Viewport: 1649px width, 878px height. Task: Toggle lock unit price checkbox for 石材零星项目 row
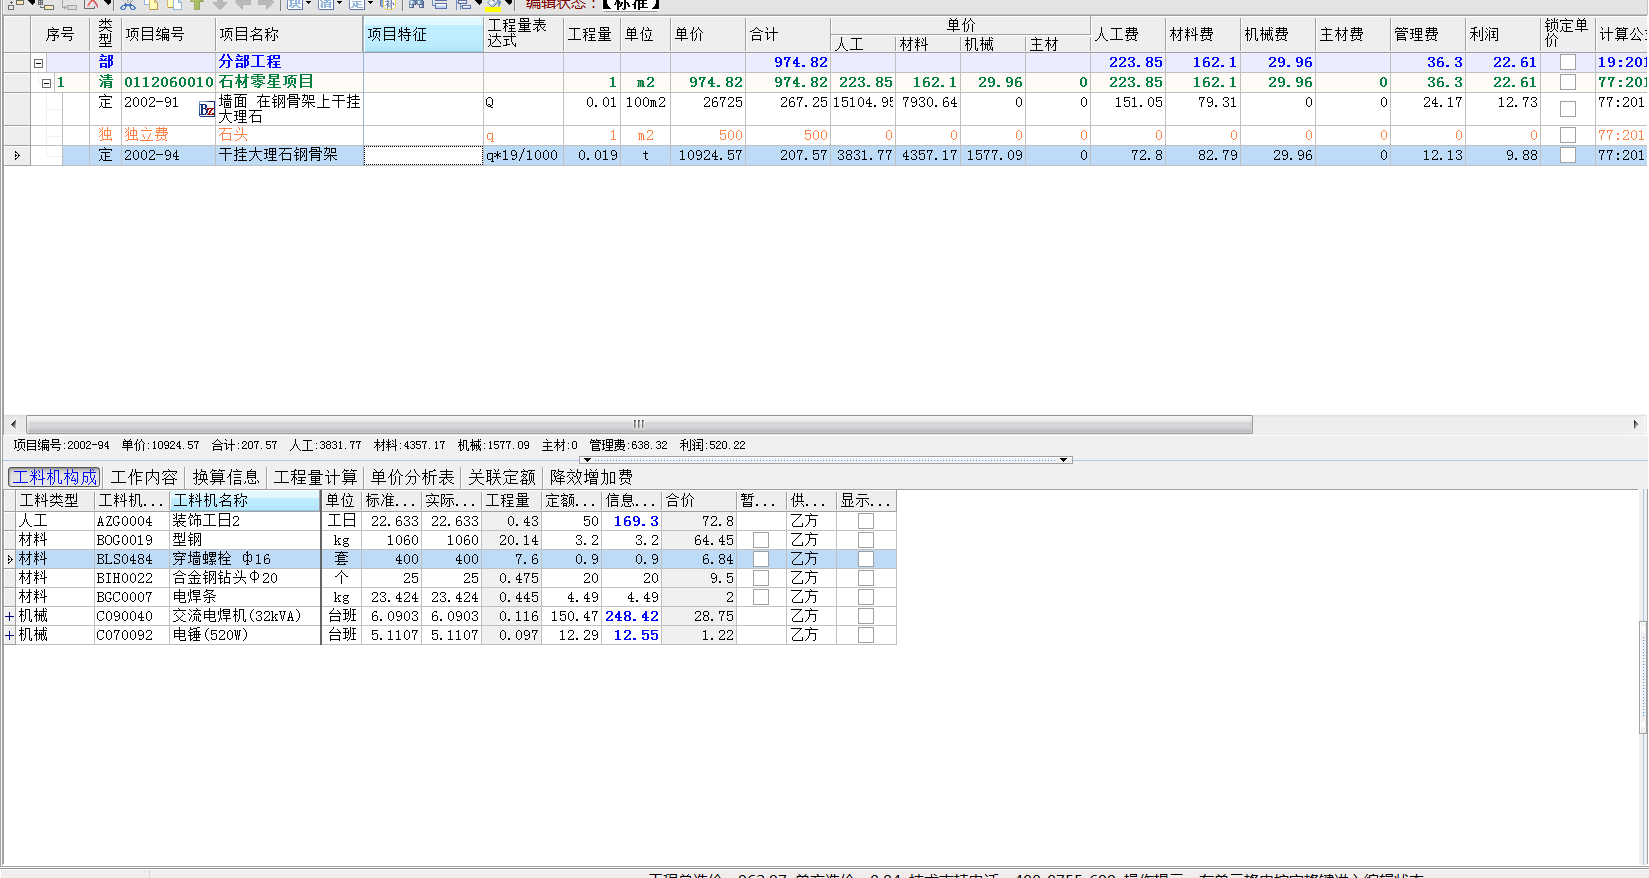coord(1567,82)
